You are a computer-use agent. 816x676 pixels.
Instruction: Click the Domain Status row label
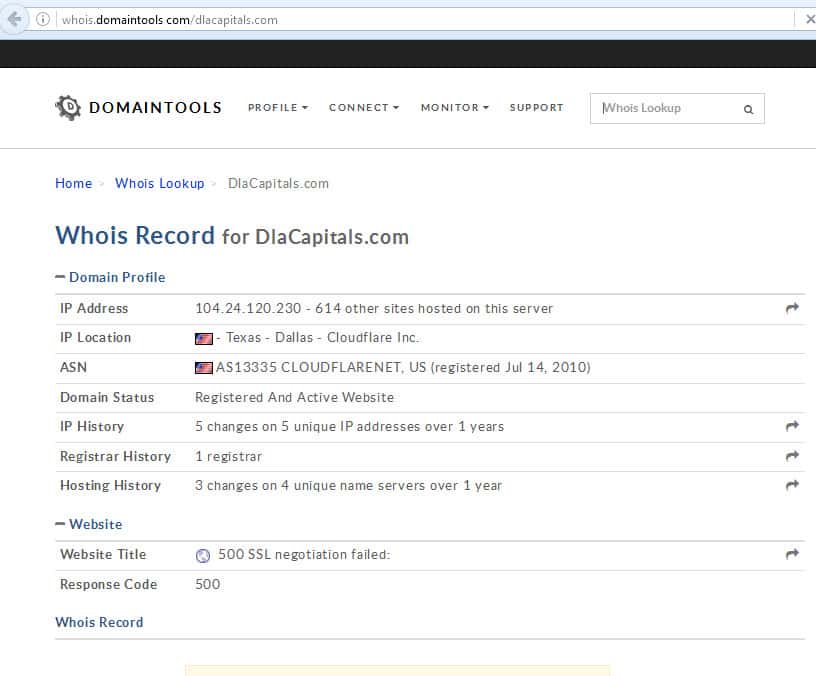pos(107,397)
